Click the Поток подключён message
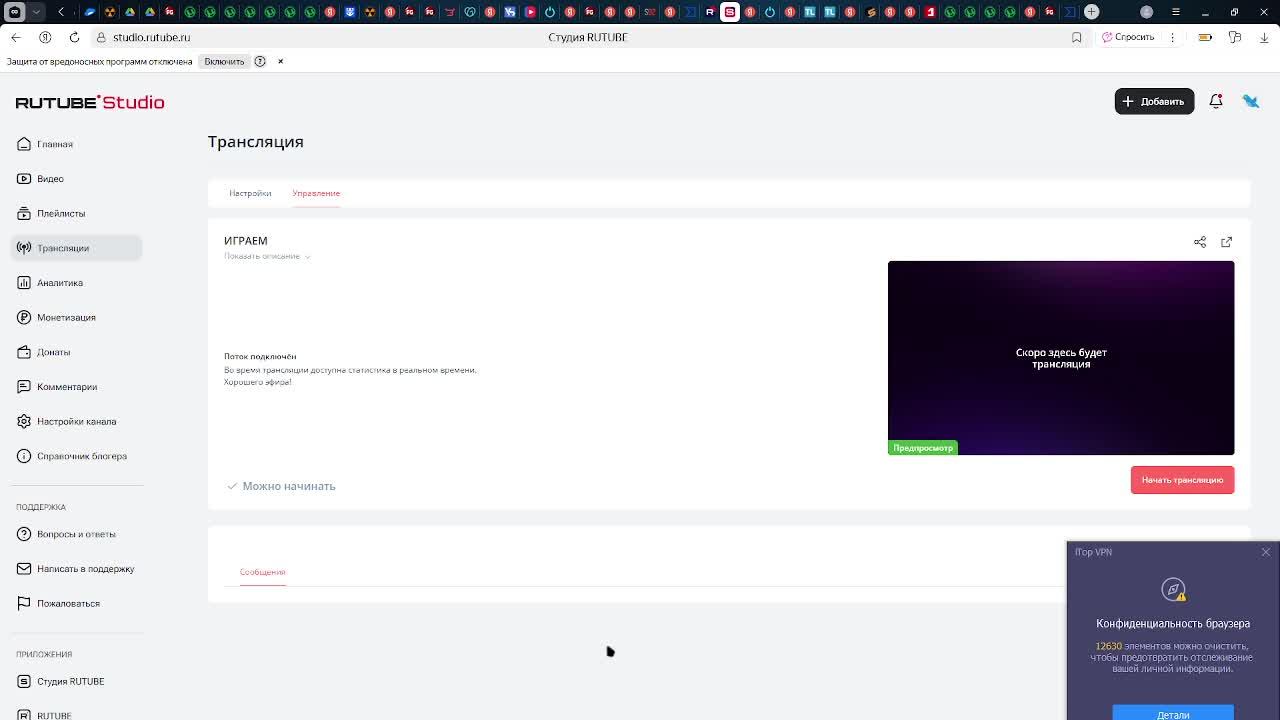Image resolution: width=1280 pixels, height=720 pixels. [260, 356]
